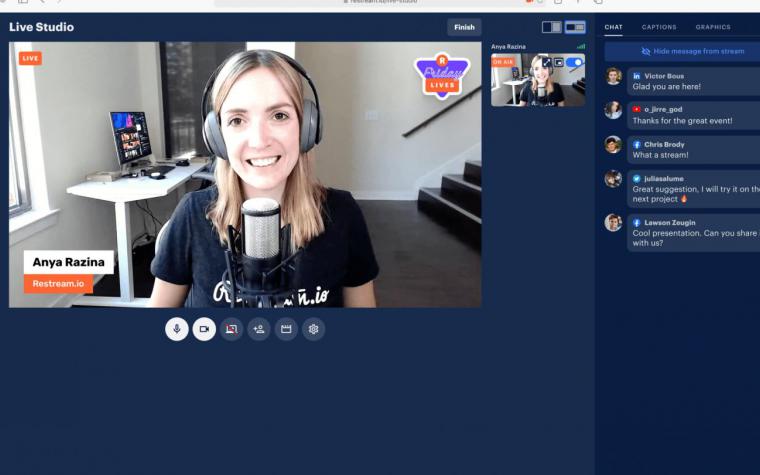Click Hide message from stream

coord(693,51)
